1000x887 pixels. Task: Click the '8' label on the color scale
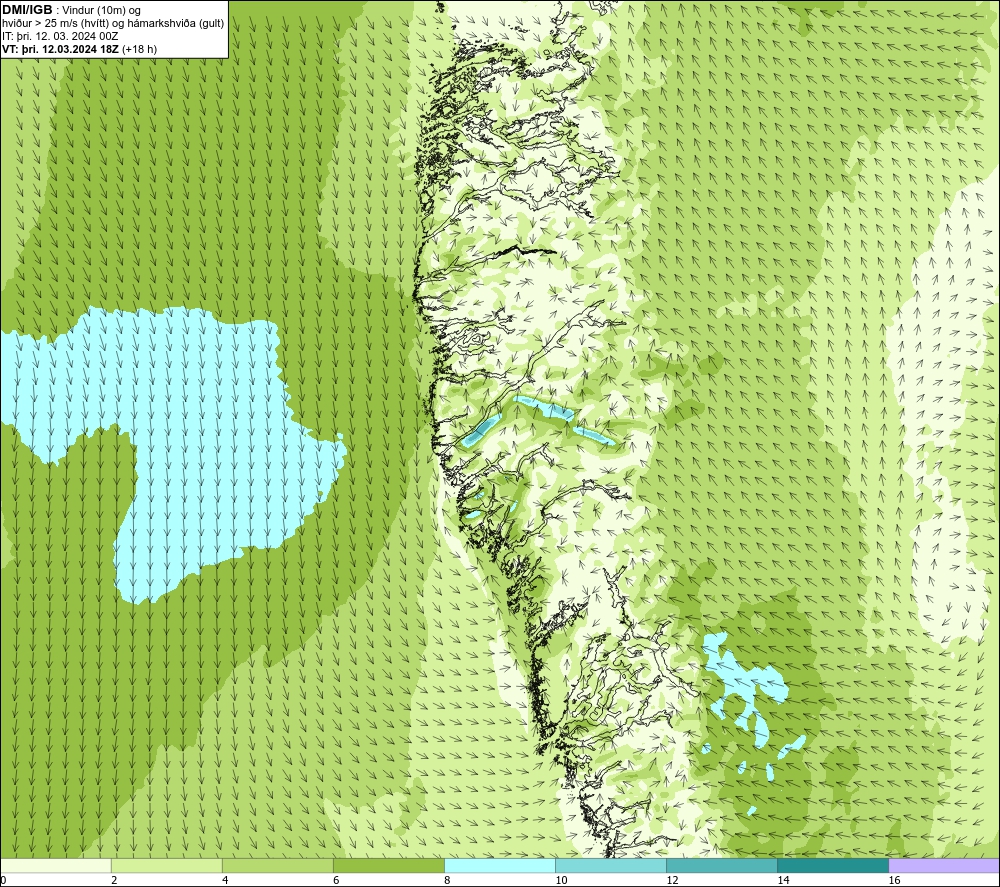(447, 881)
